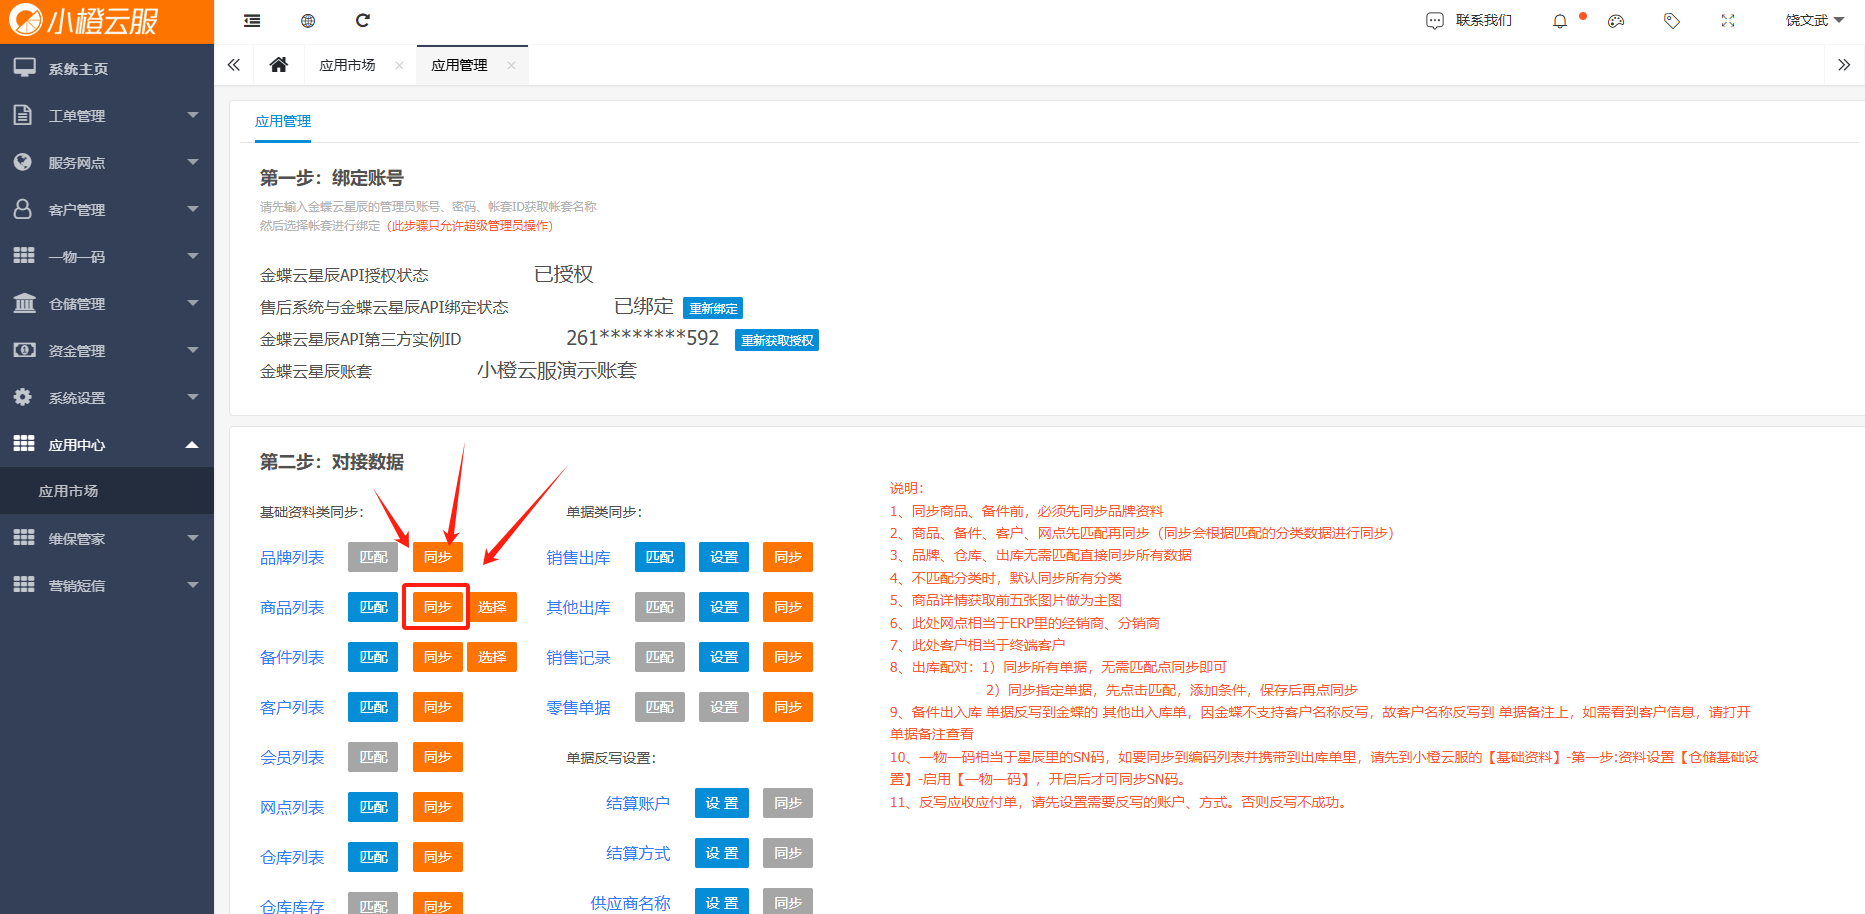Expand the 系统设置 menu arrow
The image size is (1865, 914).
click(x=192, y=397)
